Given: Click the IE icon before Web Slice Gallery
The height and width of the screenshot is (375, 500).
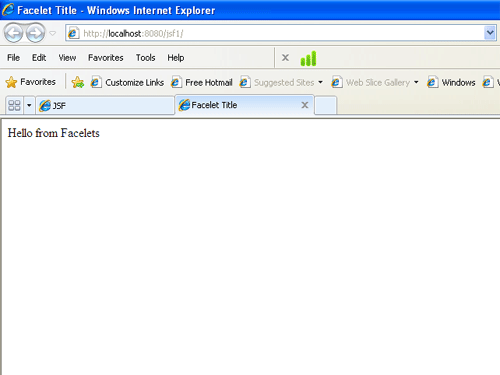Looking at the screenshot, I should (336, 82).
